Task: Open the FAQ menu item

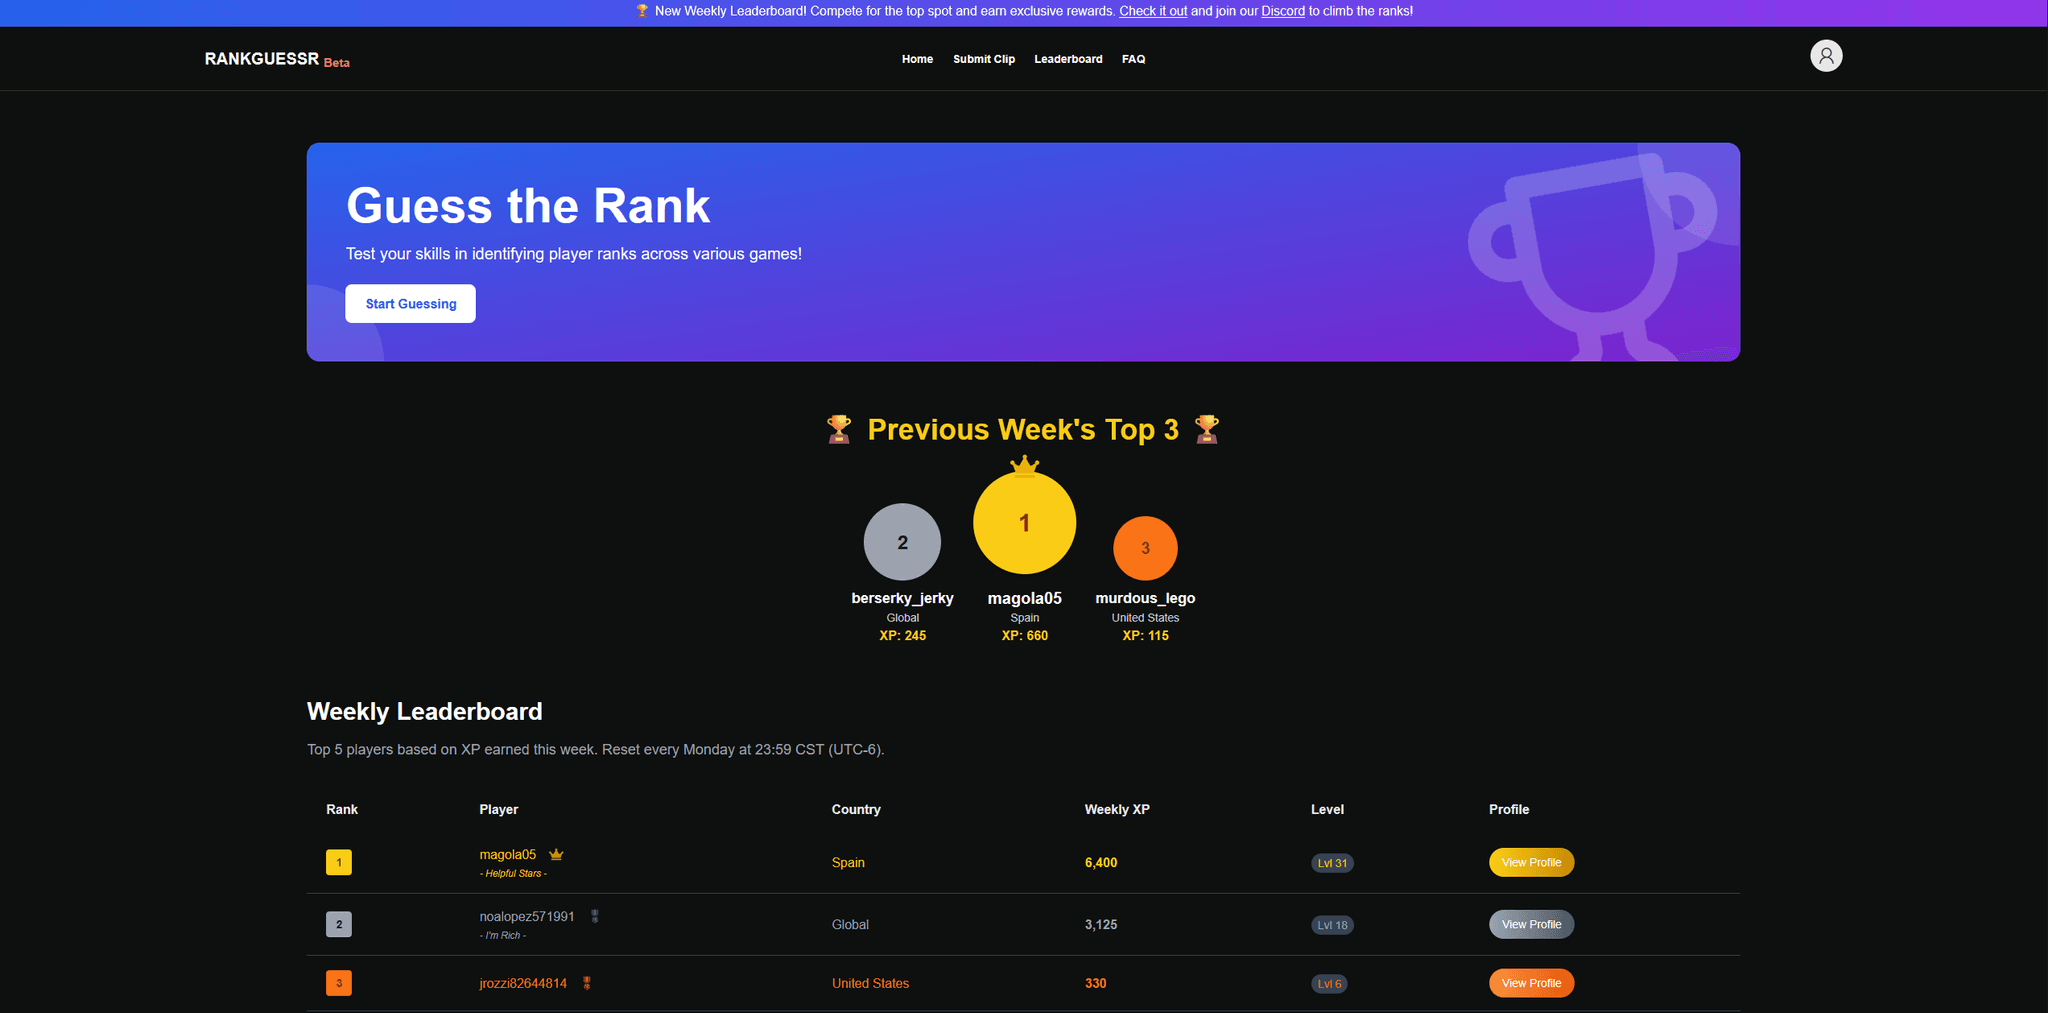Action: coord(1133,59)
